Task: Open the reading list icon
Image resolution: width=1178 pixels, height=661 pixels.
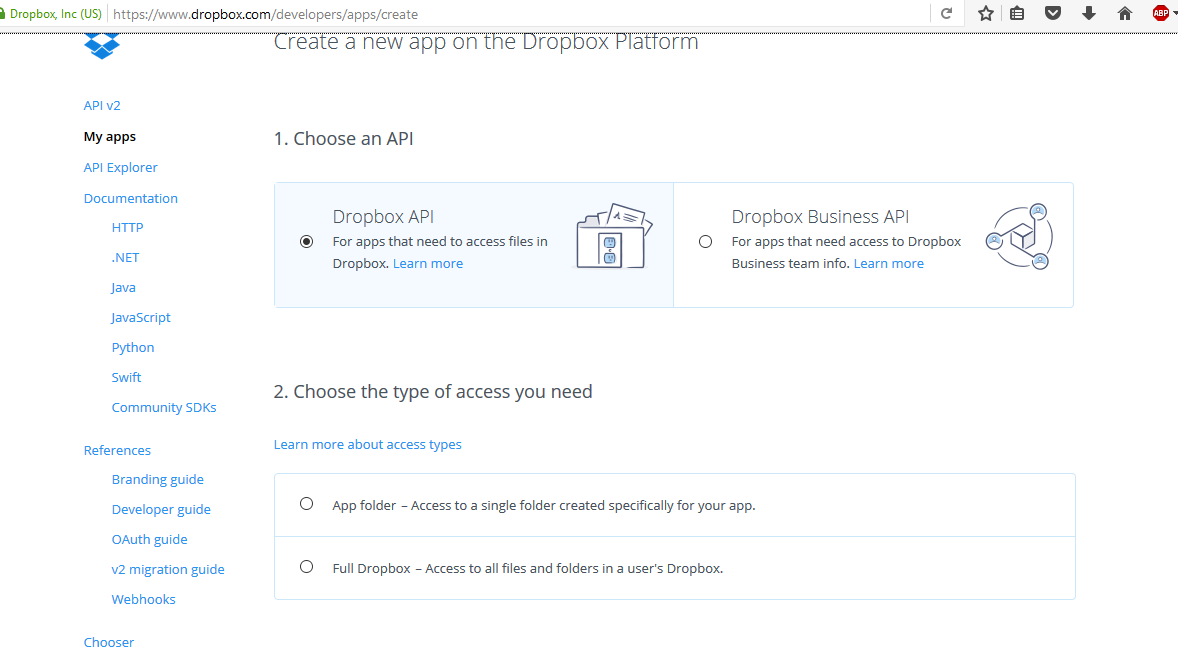Action: [1019, 14]
